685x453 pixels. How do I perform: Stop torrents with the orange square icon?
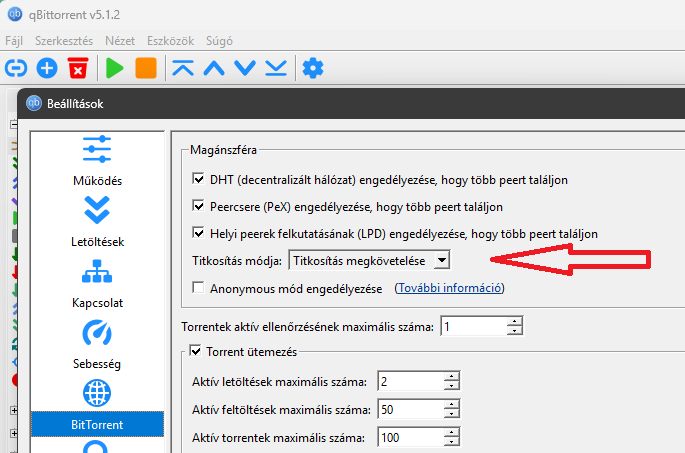pyautogui.click(x=146, y=68)
